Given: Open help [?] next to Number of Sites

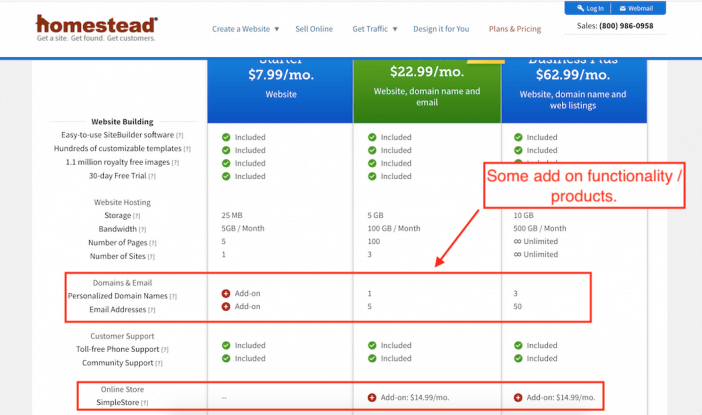Looking at the screenshot, I should pos(151,257).
